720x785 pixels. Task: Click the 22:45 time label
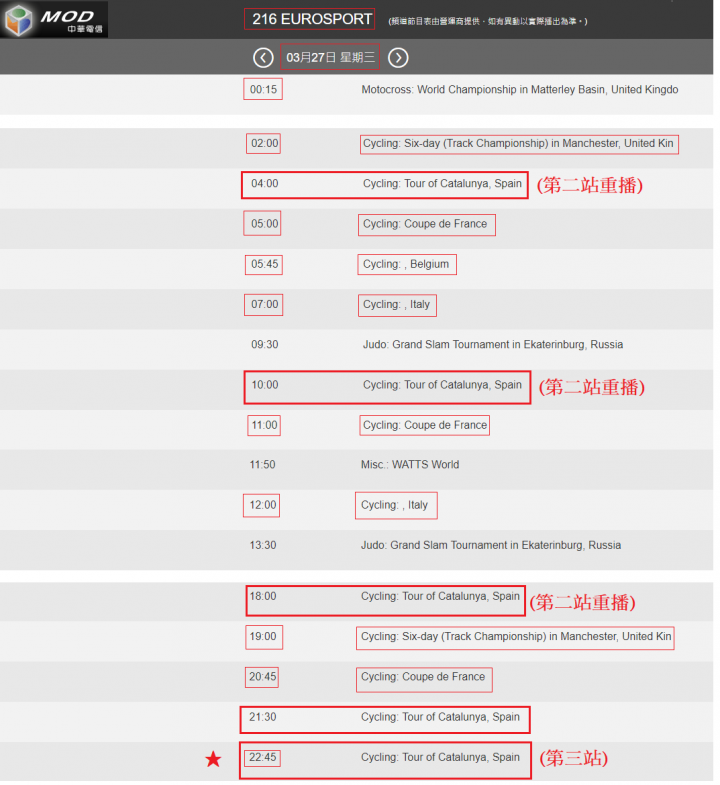coord(262,757)
